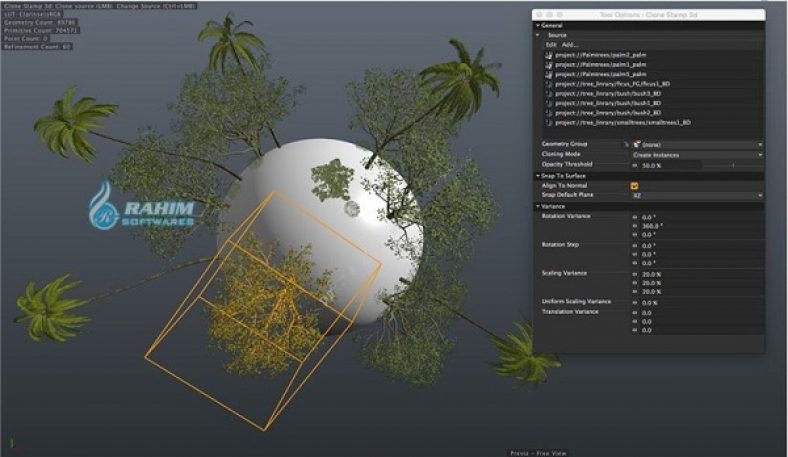Screen dimensions: 788x457
Task: Open the Geometry Group dropdown
Action: pos(698,144)
